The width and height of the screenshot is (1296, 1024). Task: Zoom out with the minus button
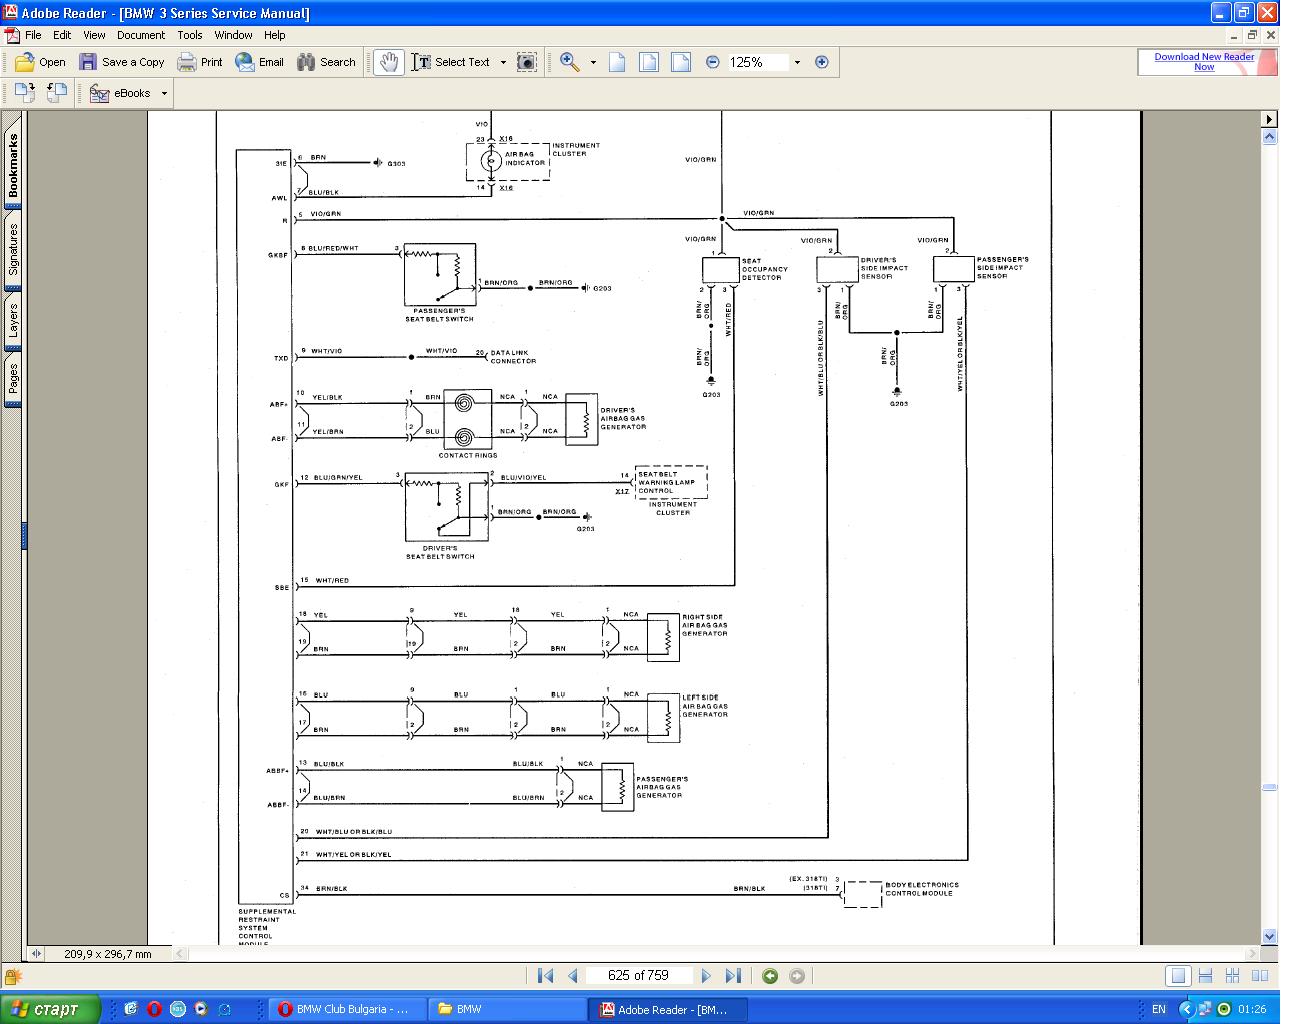tap(712, 62)
